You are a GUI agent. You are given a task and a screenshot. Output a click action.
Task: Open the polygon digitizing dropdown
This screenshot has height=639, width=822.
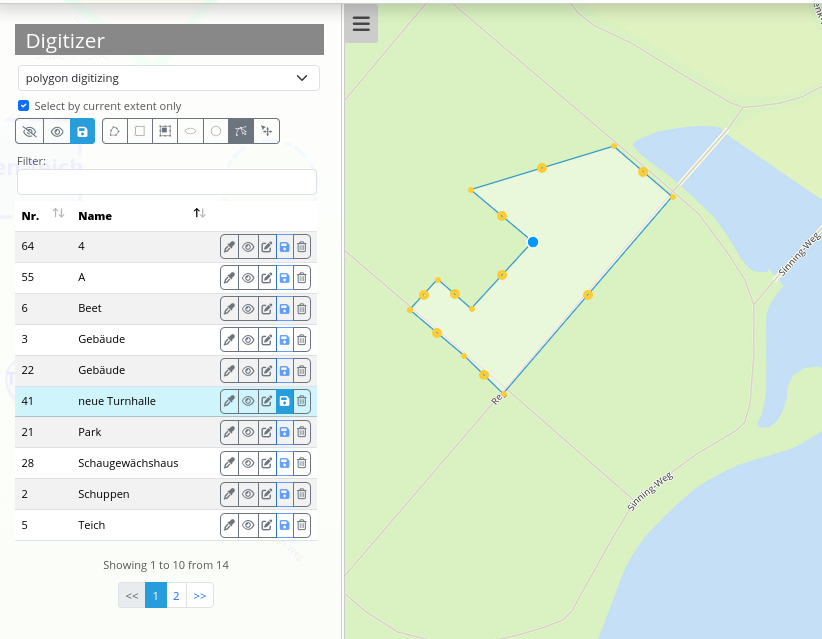[x=168, y=78]
